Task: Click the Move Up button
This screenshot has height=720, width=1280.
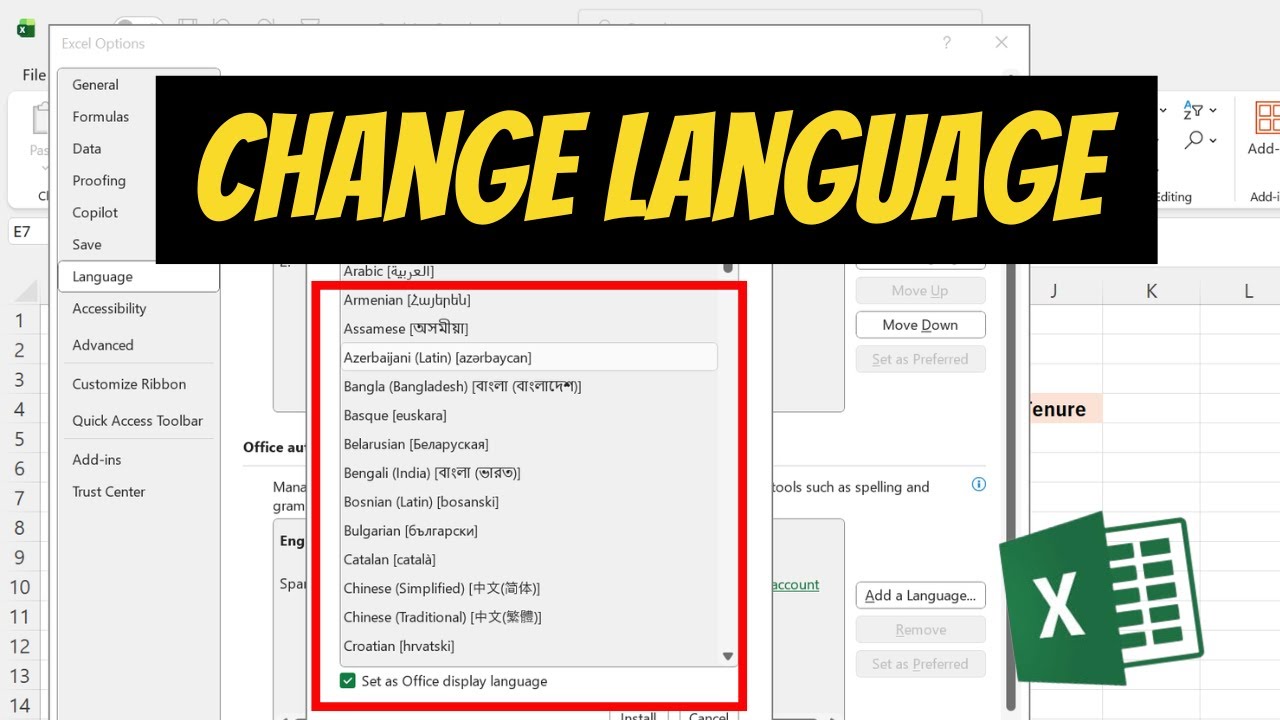Action: click(920, 291)
